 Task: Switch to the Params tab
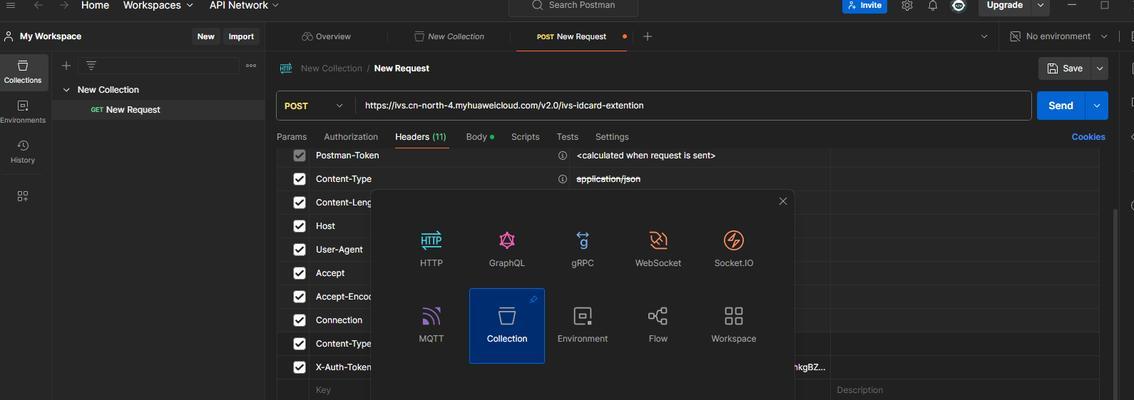coord(291,137)
